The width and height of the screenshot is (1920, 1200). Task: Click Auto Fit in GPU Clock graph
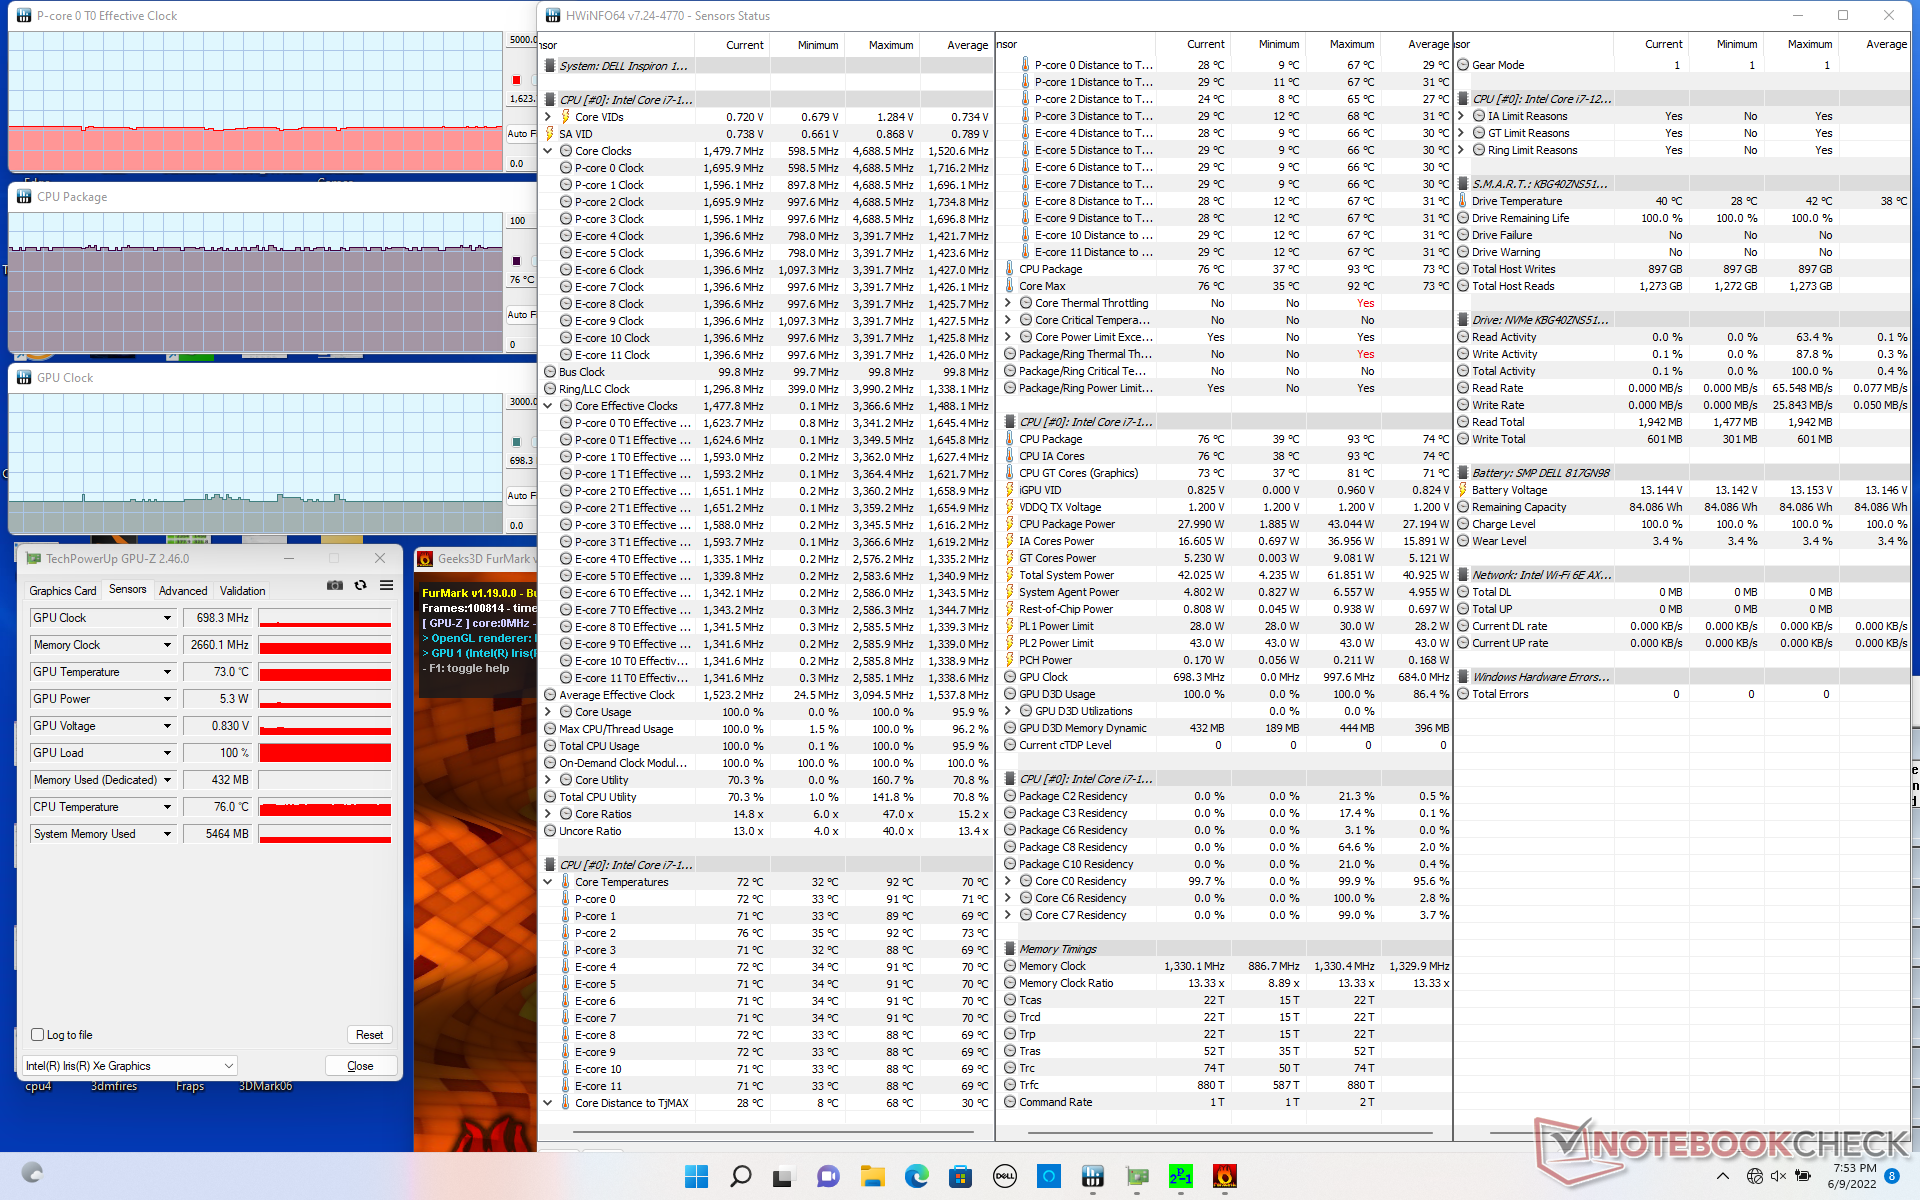(521, 495)
